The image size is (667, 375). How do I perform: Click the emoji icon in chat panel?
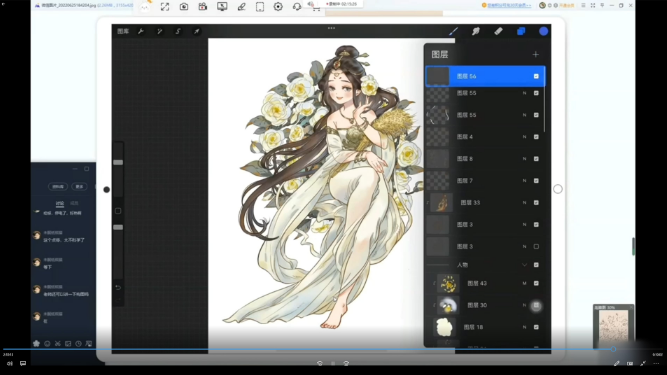point(47,344)
